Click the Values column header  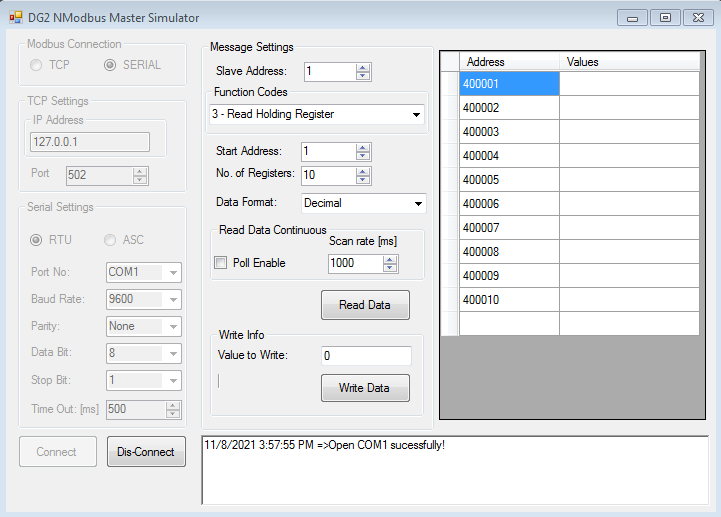[x=629, y=62]
